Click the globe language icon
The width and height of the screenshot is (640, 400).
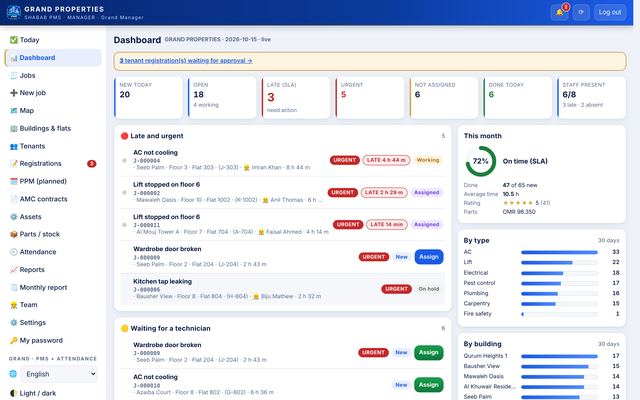pos(13,374)
